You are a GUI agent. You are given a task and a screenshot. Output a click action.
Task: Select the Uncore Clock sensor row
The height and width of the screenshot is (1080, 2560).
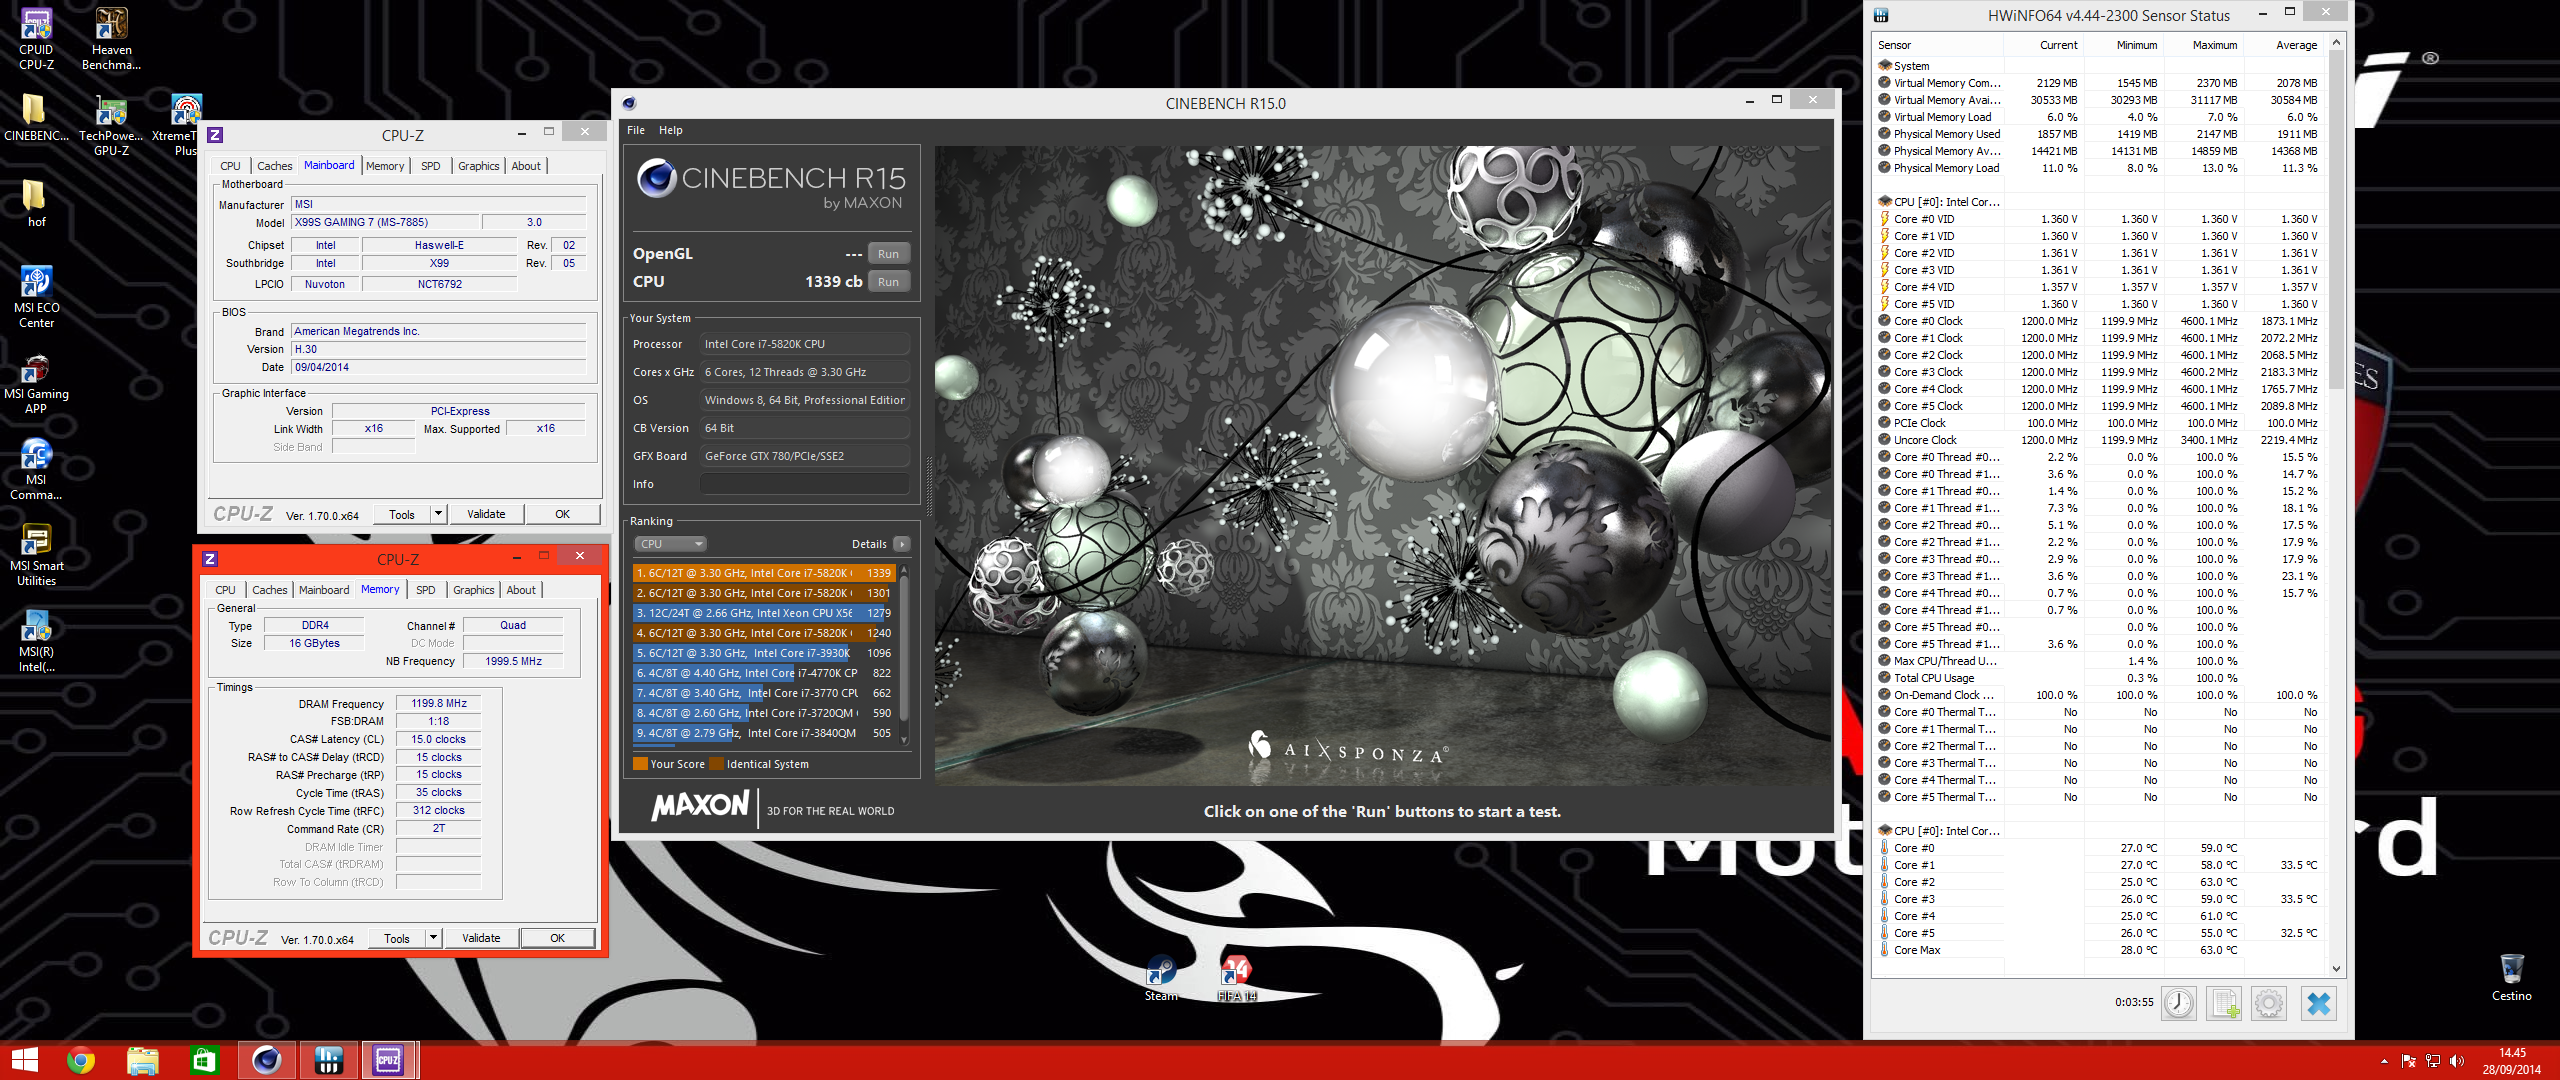point(2098,440)
